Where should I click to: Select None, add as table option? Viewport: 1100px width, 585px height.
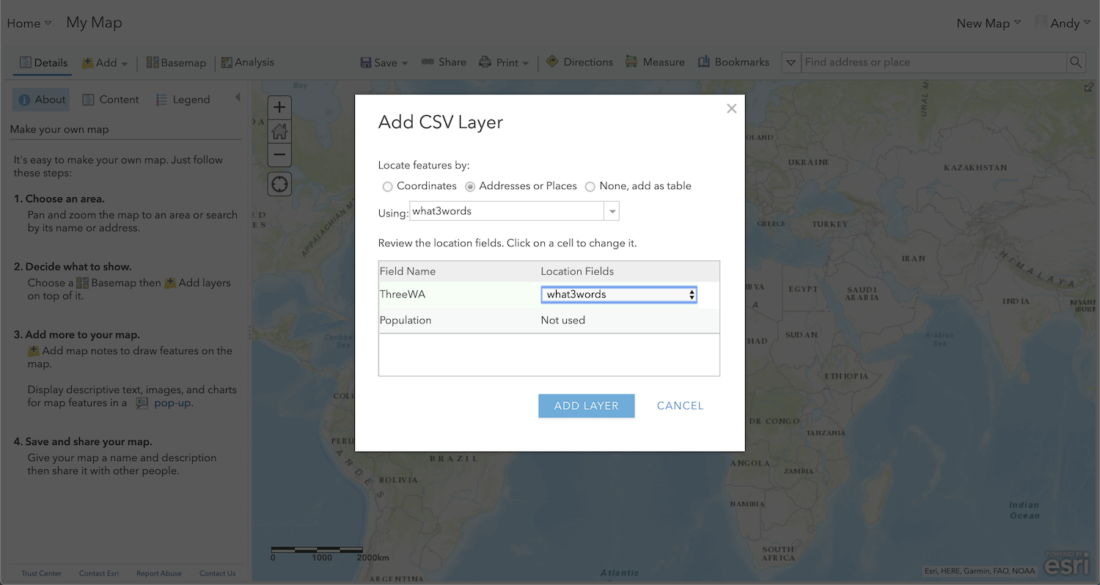[590, 187]
